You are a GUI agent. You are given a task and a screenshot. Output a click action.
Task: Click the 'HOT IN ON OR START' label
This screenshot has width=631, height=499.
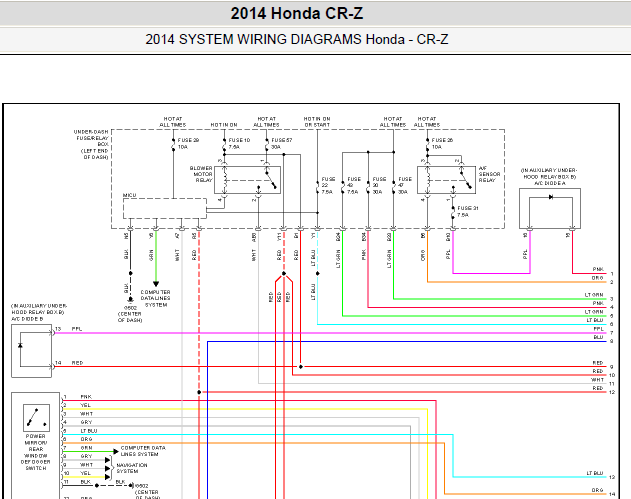317,122
